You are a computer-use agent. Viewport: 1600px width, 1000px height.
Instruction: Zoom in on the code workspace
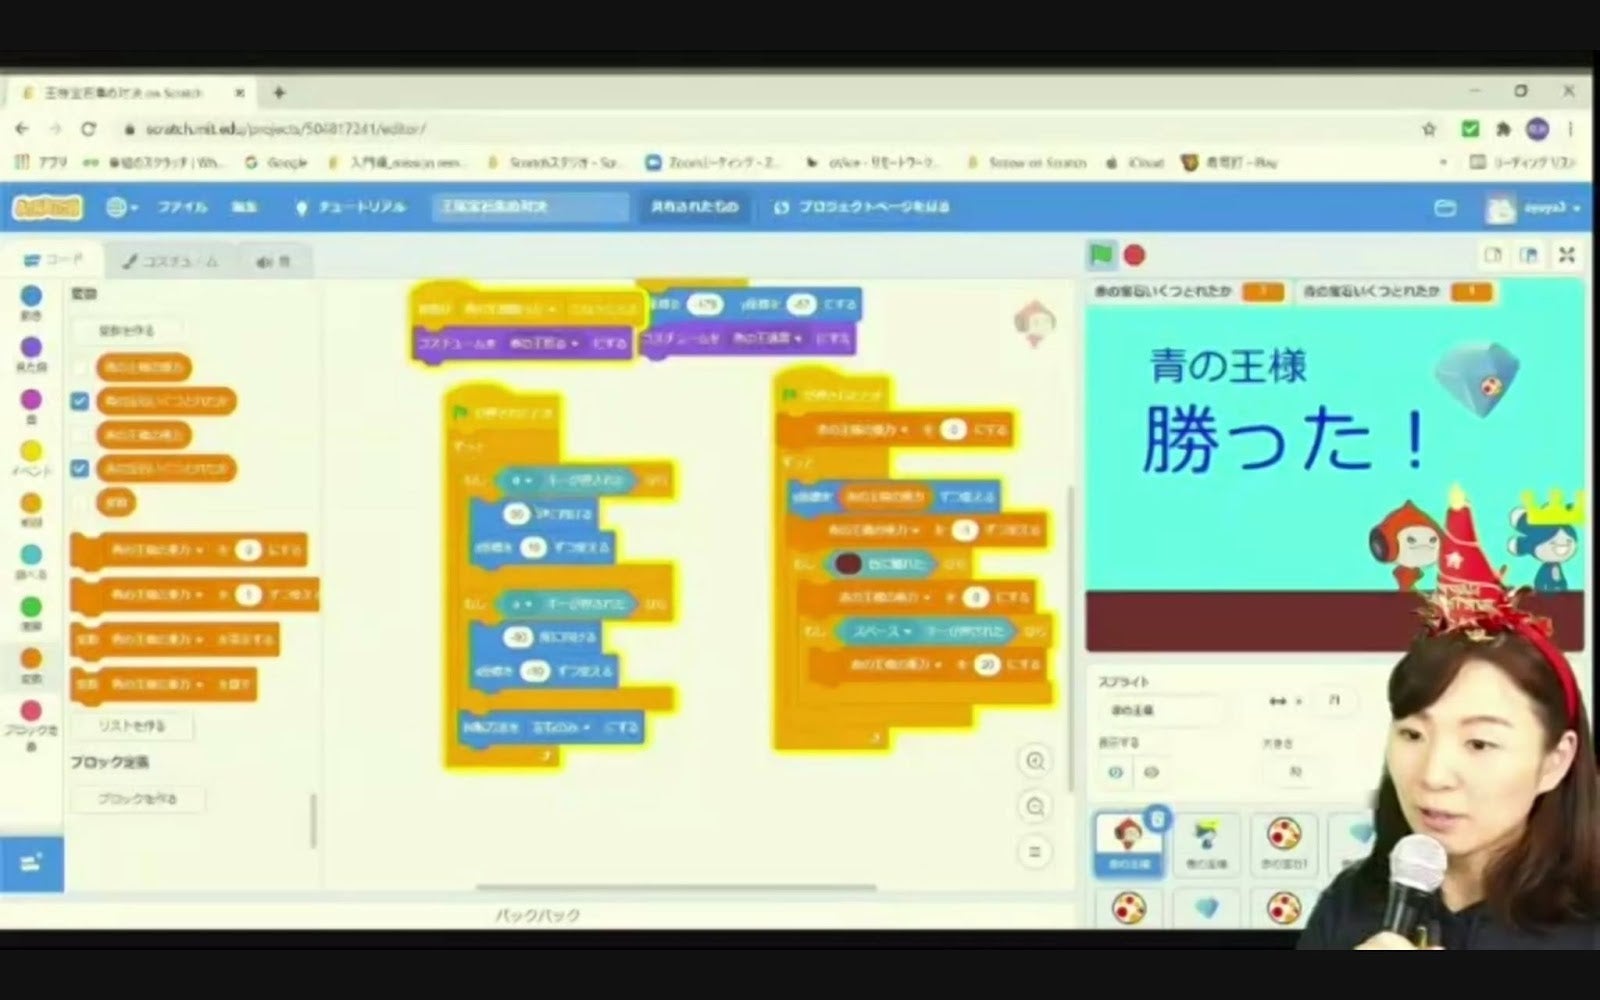point(1035,761)
